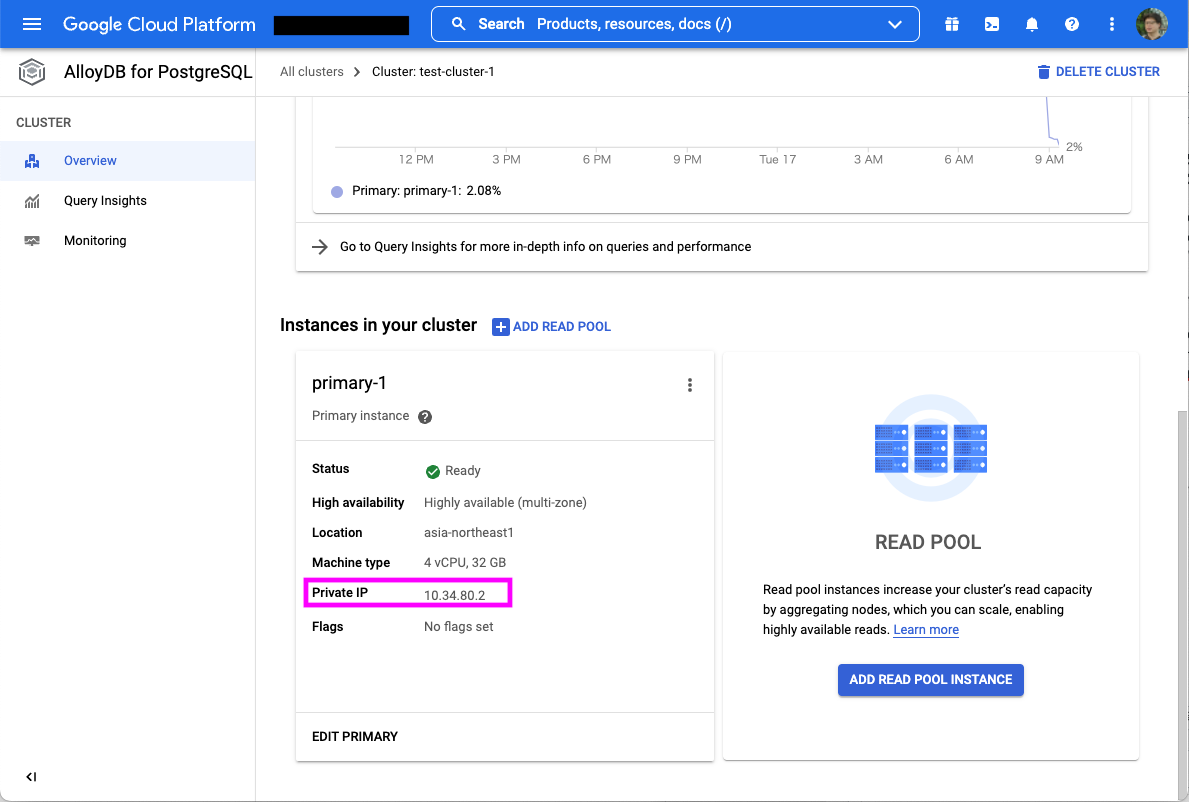Click ADD READ POOL INSTANCE button
Viewport: 1189px width, 802px height.
pos(930,680)
